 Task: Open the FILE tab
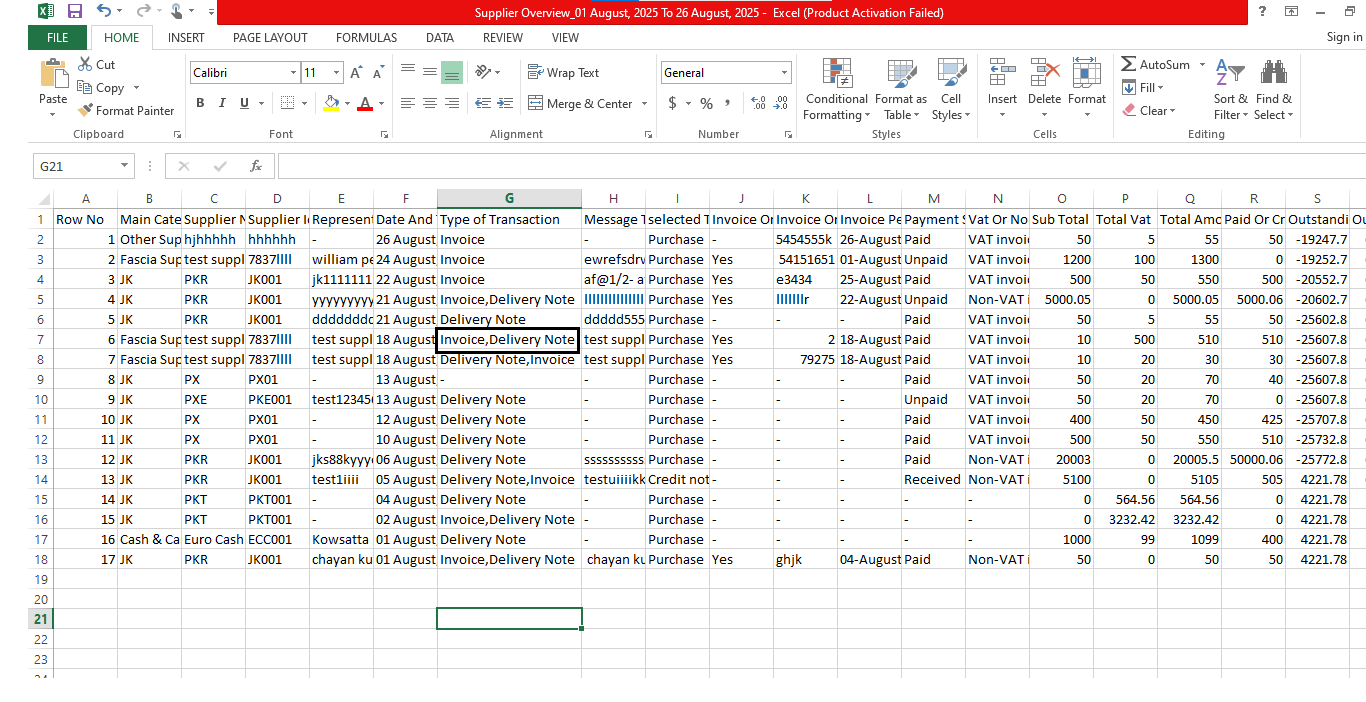(57, 37)
